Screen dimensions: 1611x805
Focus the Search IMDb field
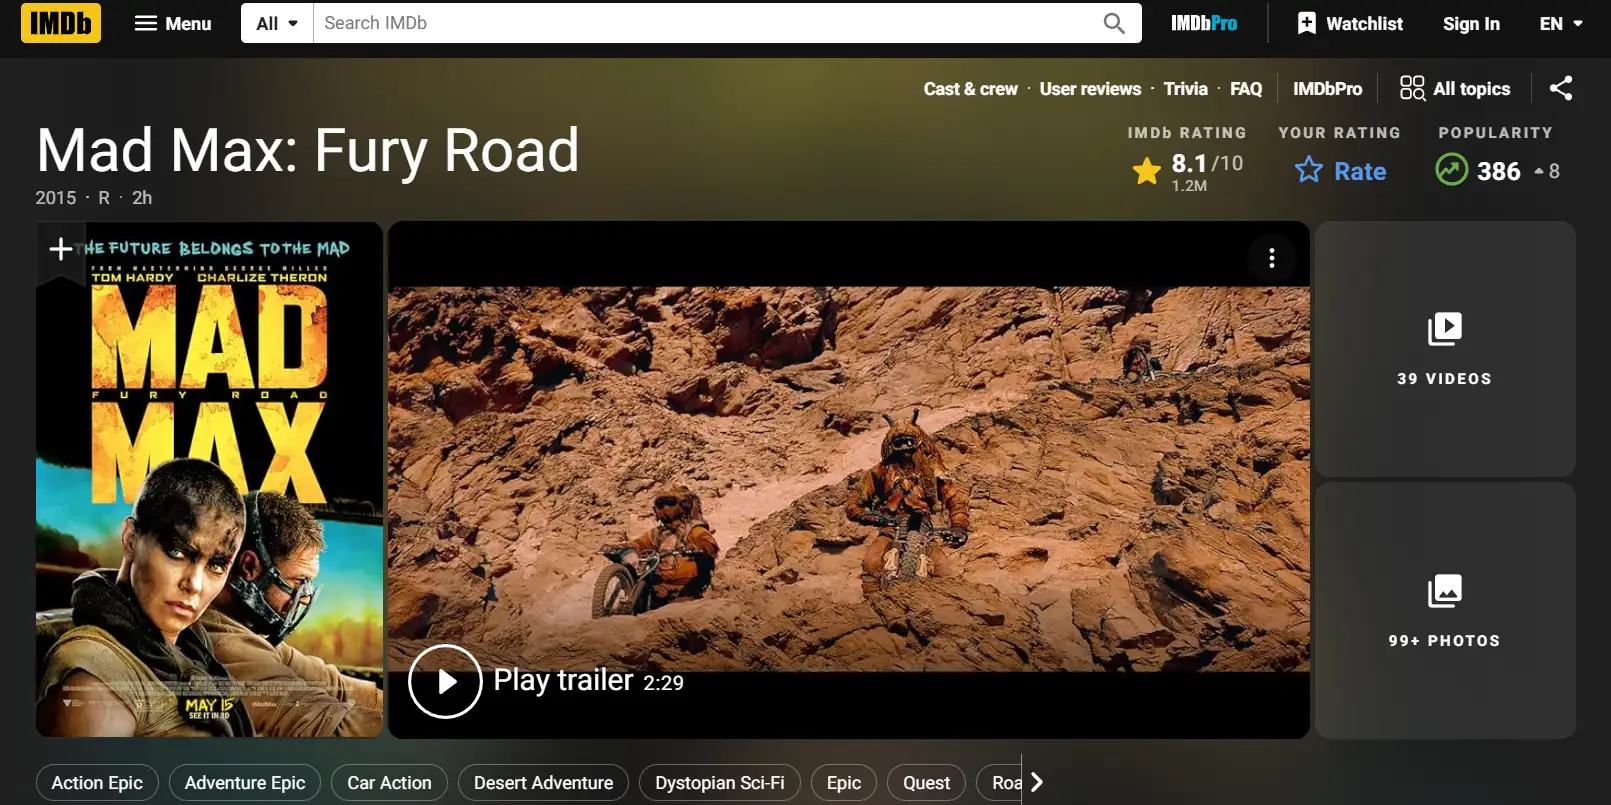pyautogui.click(x=700, y=23)
